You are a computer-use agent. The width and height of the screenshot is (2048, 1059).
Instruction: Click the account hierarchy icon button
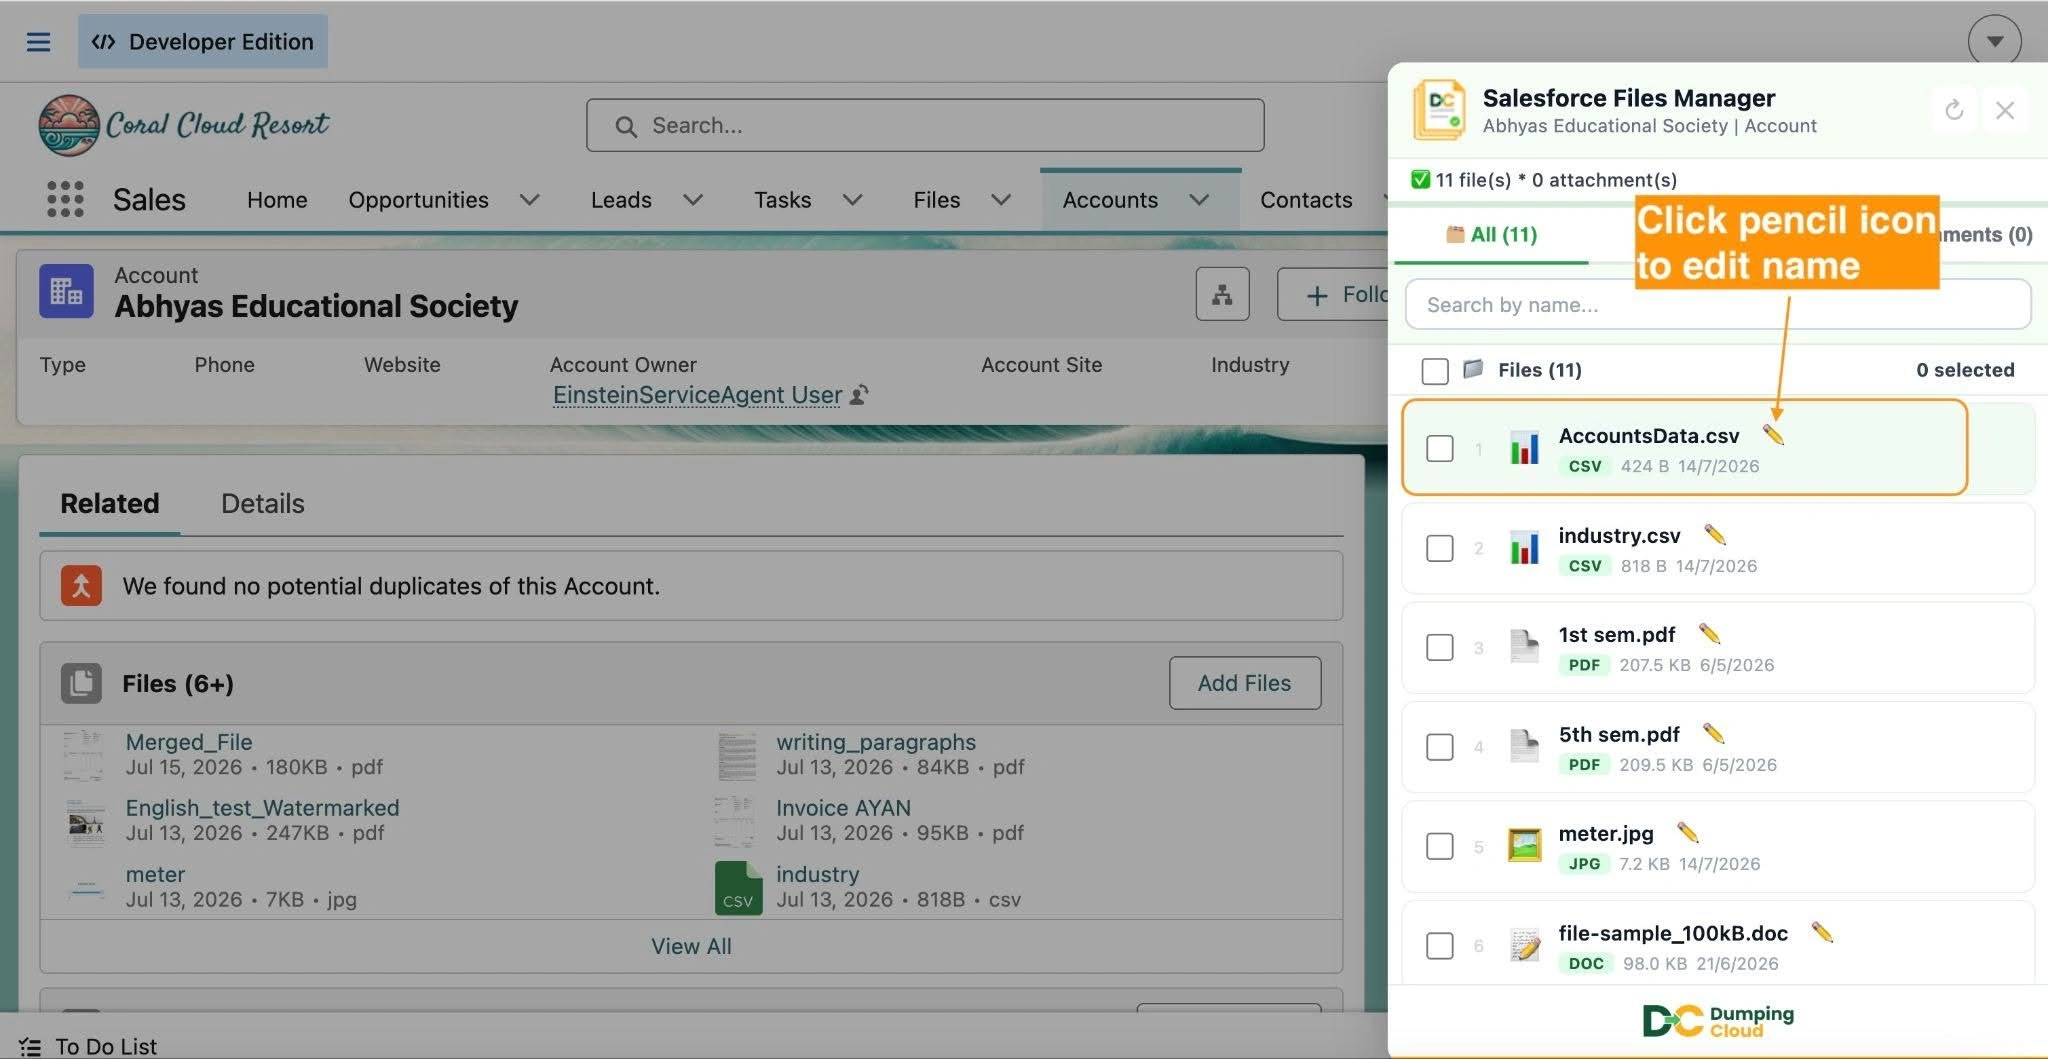click(1222, 294)
